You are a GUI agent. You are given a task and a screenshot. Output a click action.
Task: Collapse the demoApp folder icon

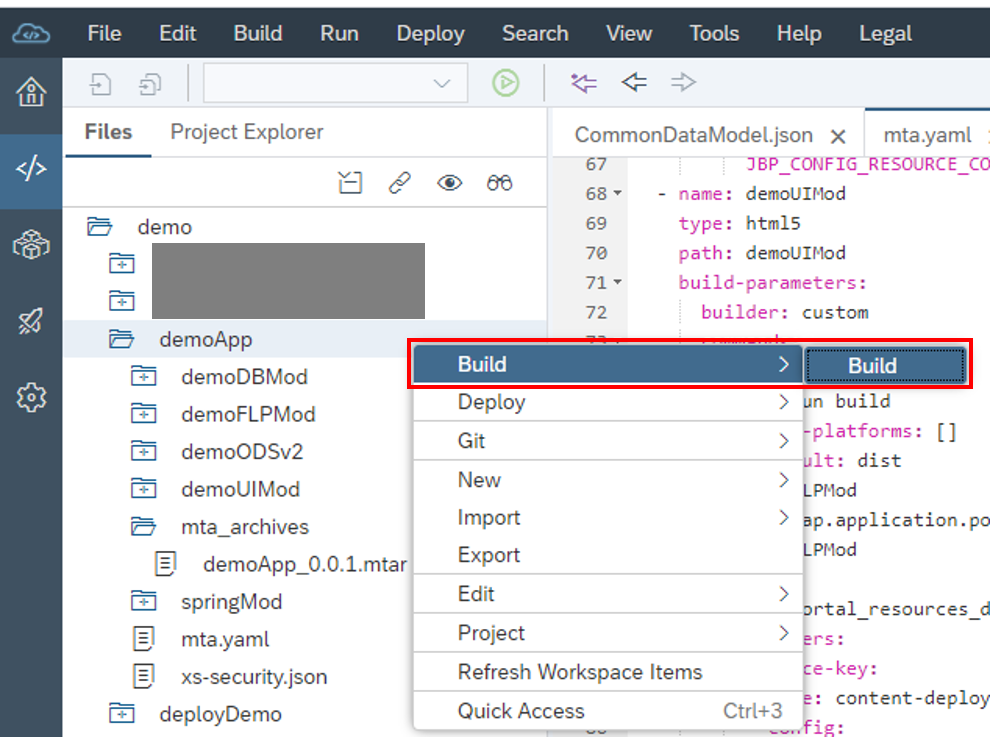pyautogui.click(x=121, y=339)
